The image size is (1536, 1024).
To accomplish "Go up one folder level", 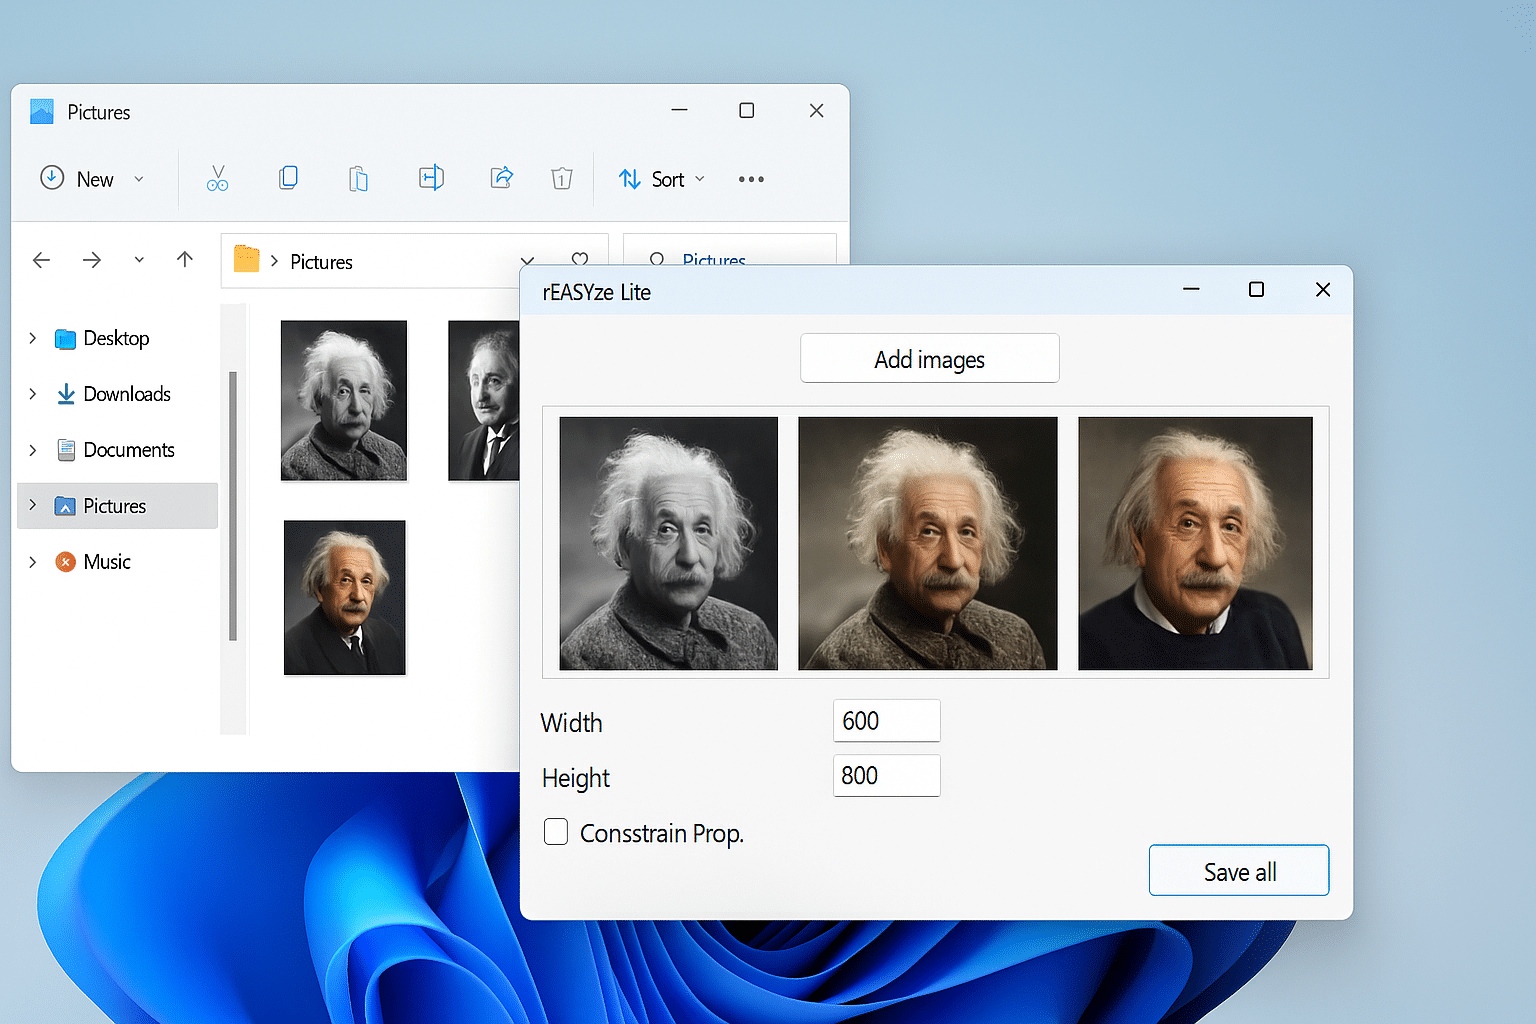I will (x=185, y=260).
